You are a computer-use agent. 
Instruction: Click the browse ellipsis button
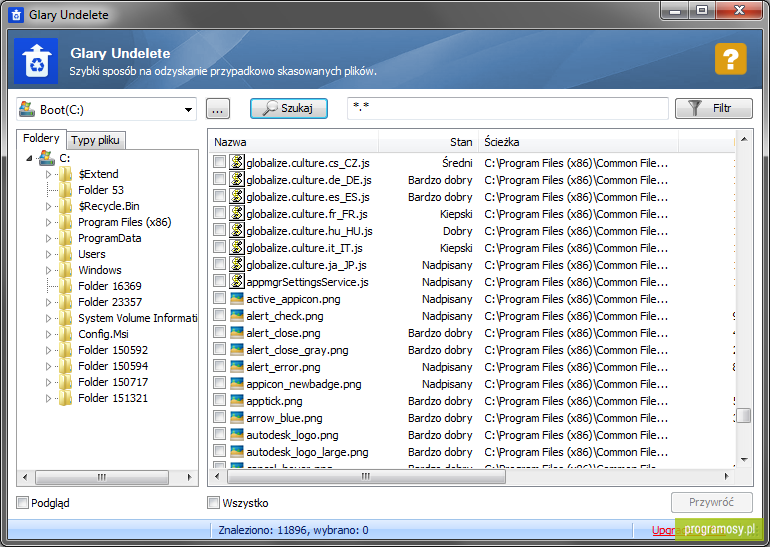coord(218,109)
